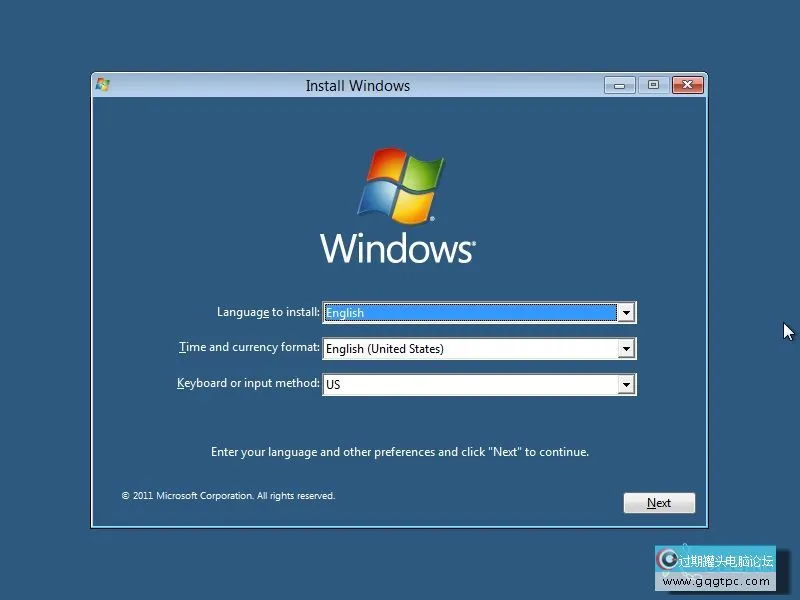Minimize the Install Windows window
800x600 pixels.
point(620,86)
